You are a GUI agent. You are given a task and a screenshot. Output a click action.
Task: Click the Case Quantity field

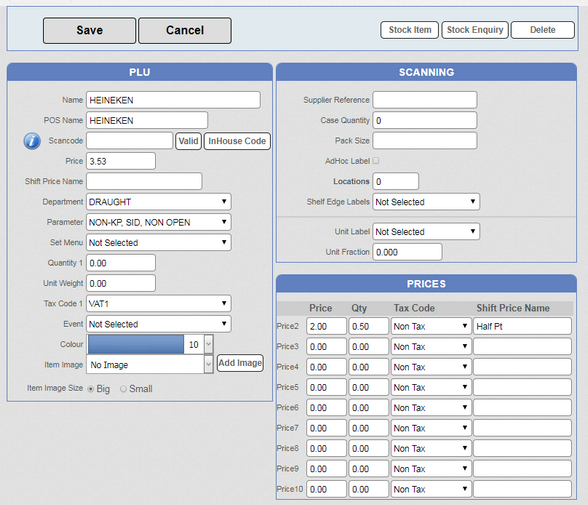coord(425,120)
